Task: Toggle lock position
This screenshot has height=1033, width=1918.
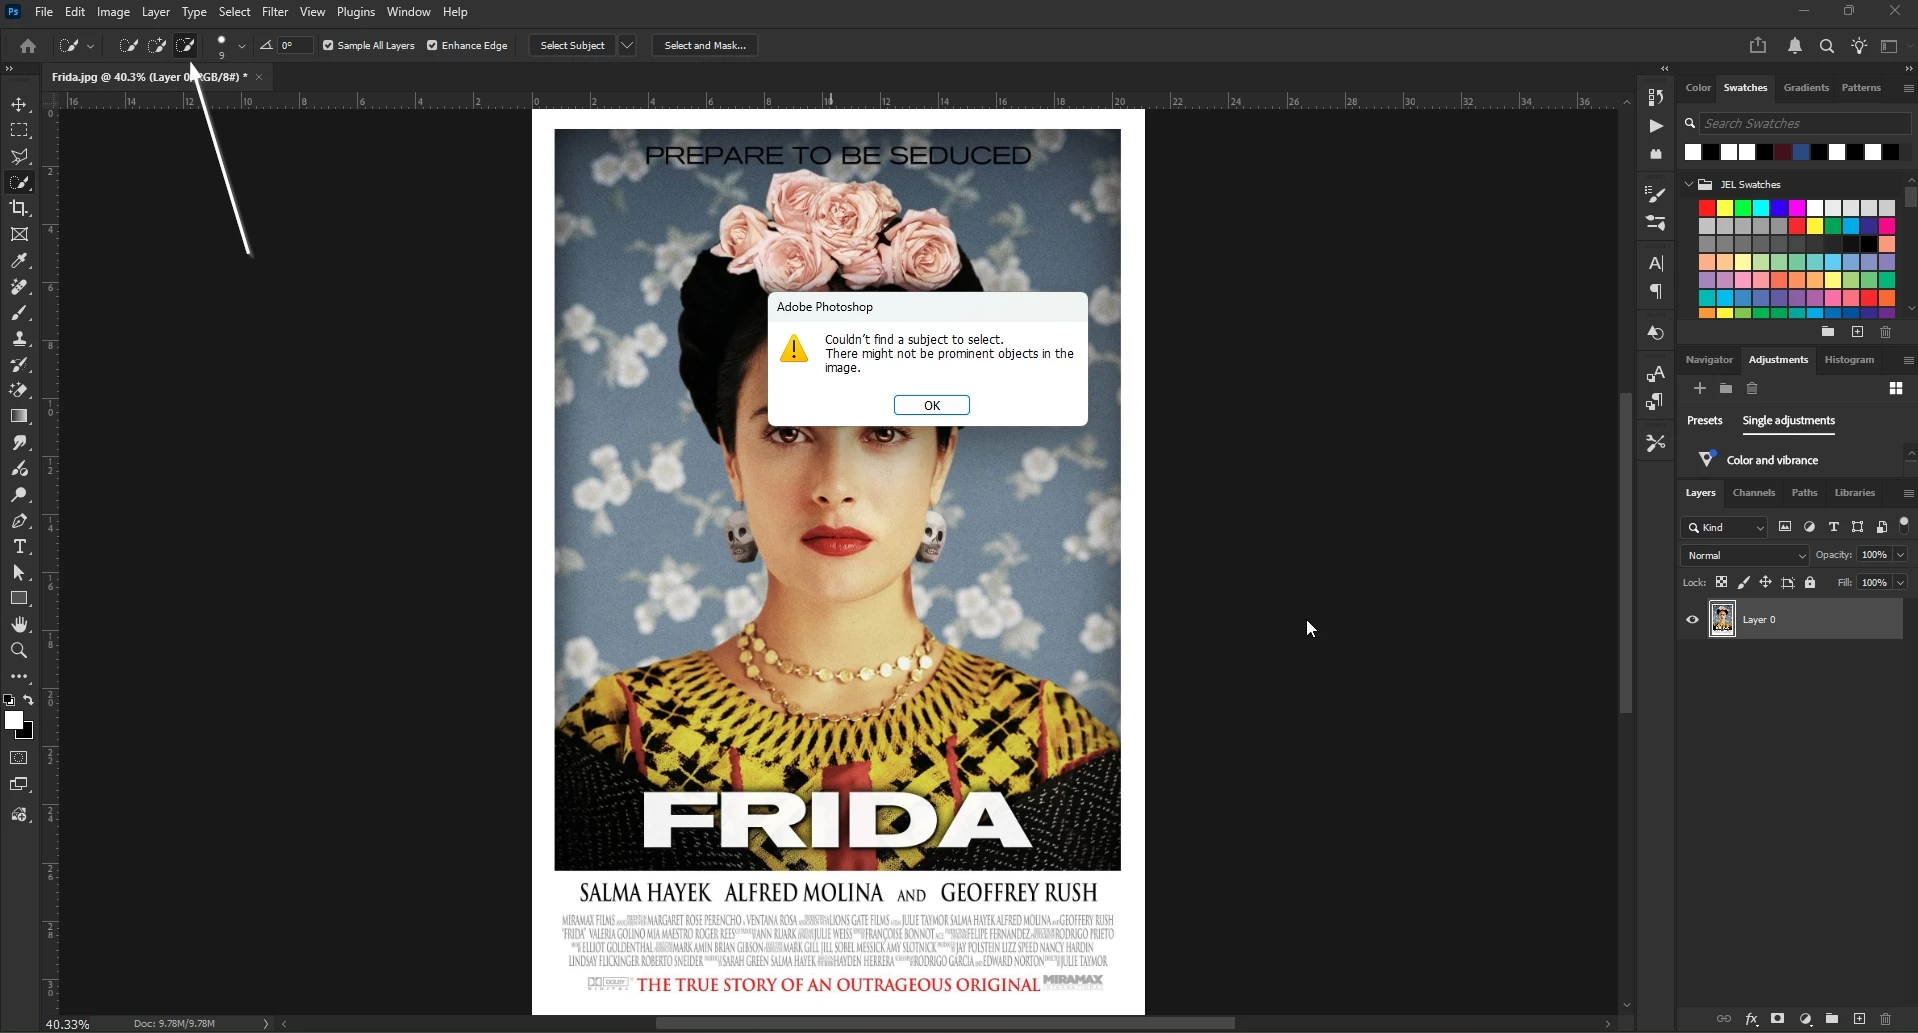Action: [x=1766, y=582]
